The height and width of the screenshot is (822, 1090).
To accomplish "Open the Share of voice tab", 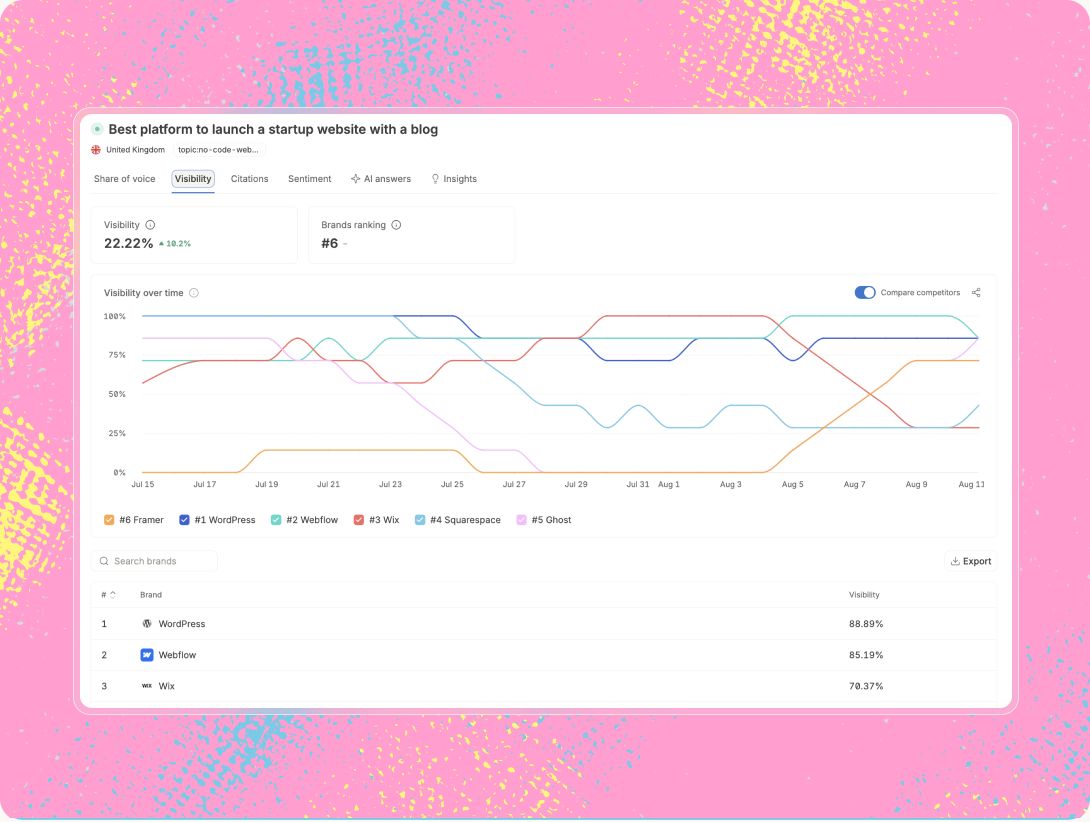I will 124,179.
